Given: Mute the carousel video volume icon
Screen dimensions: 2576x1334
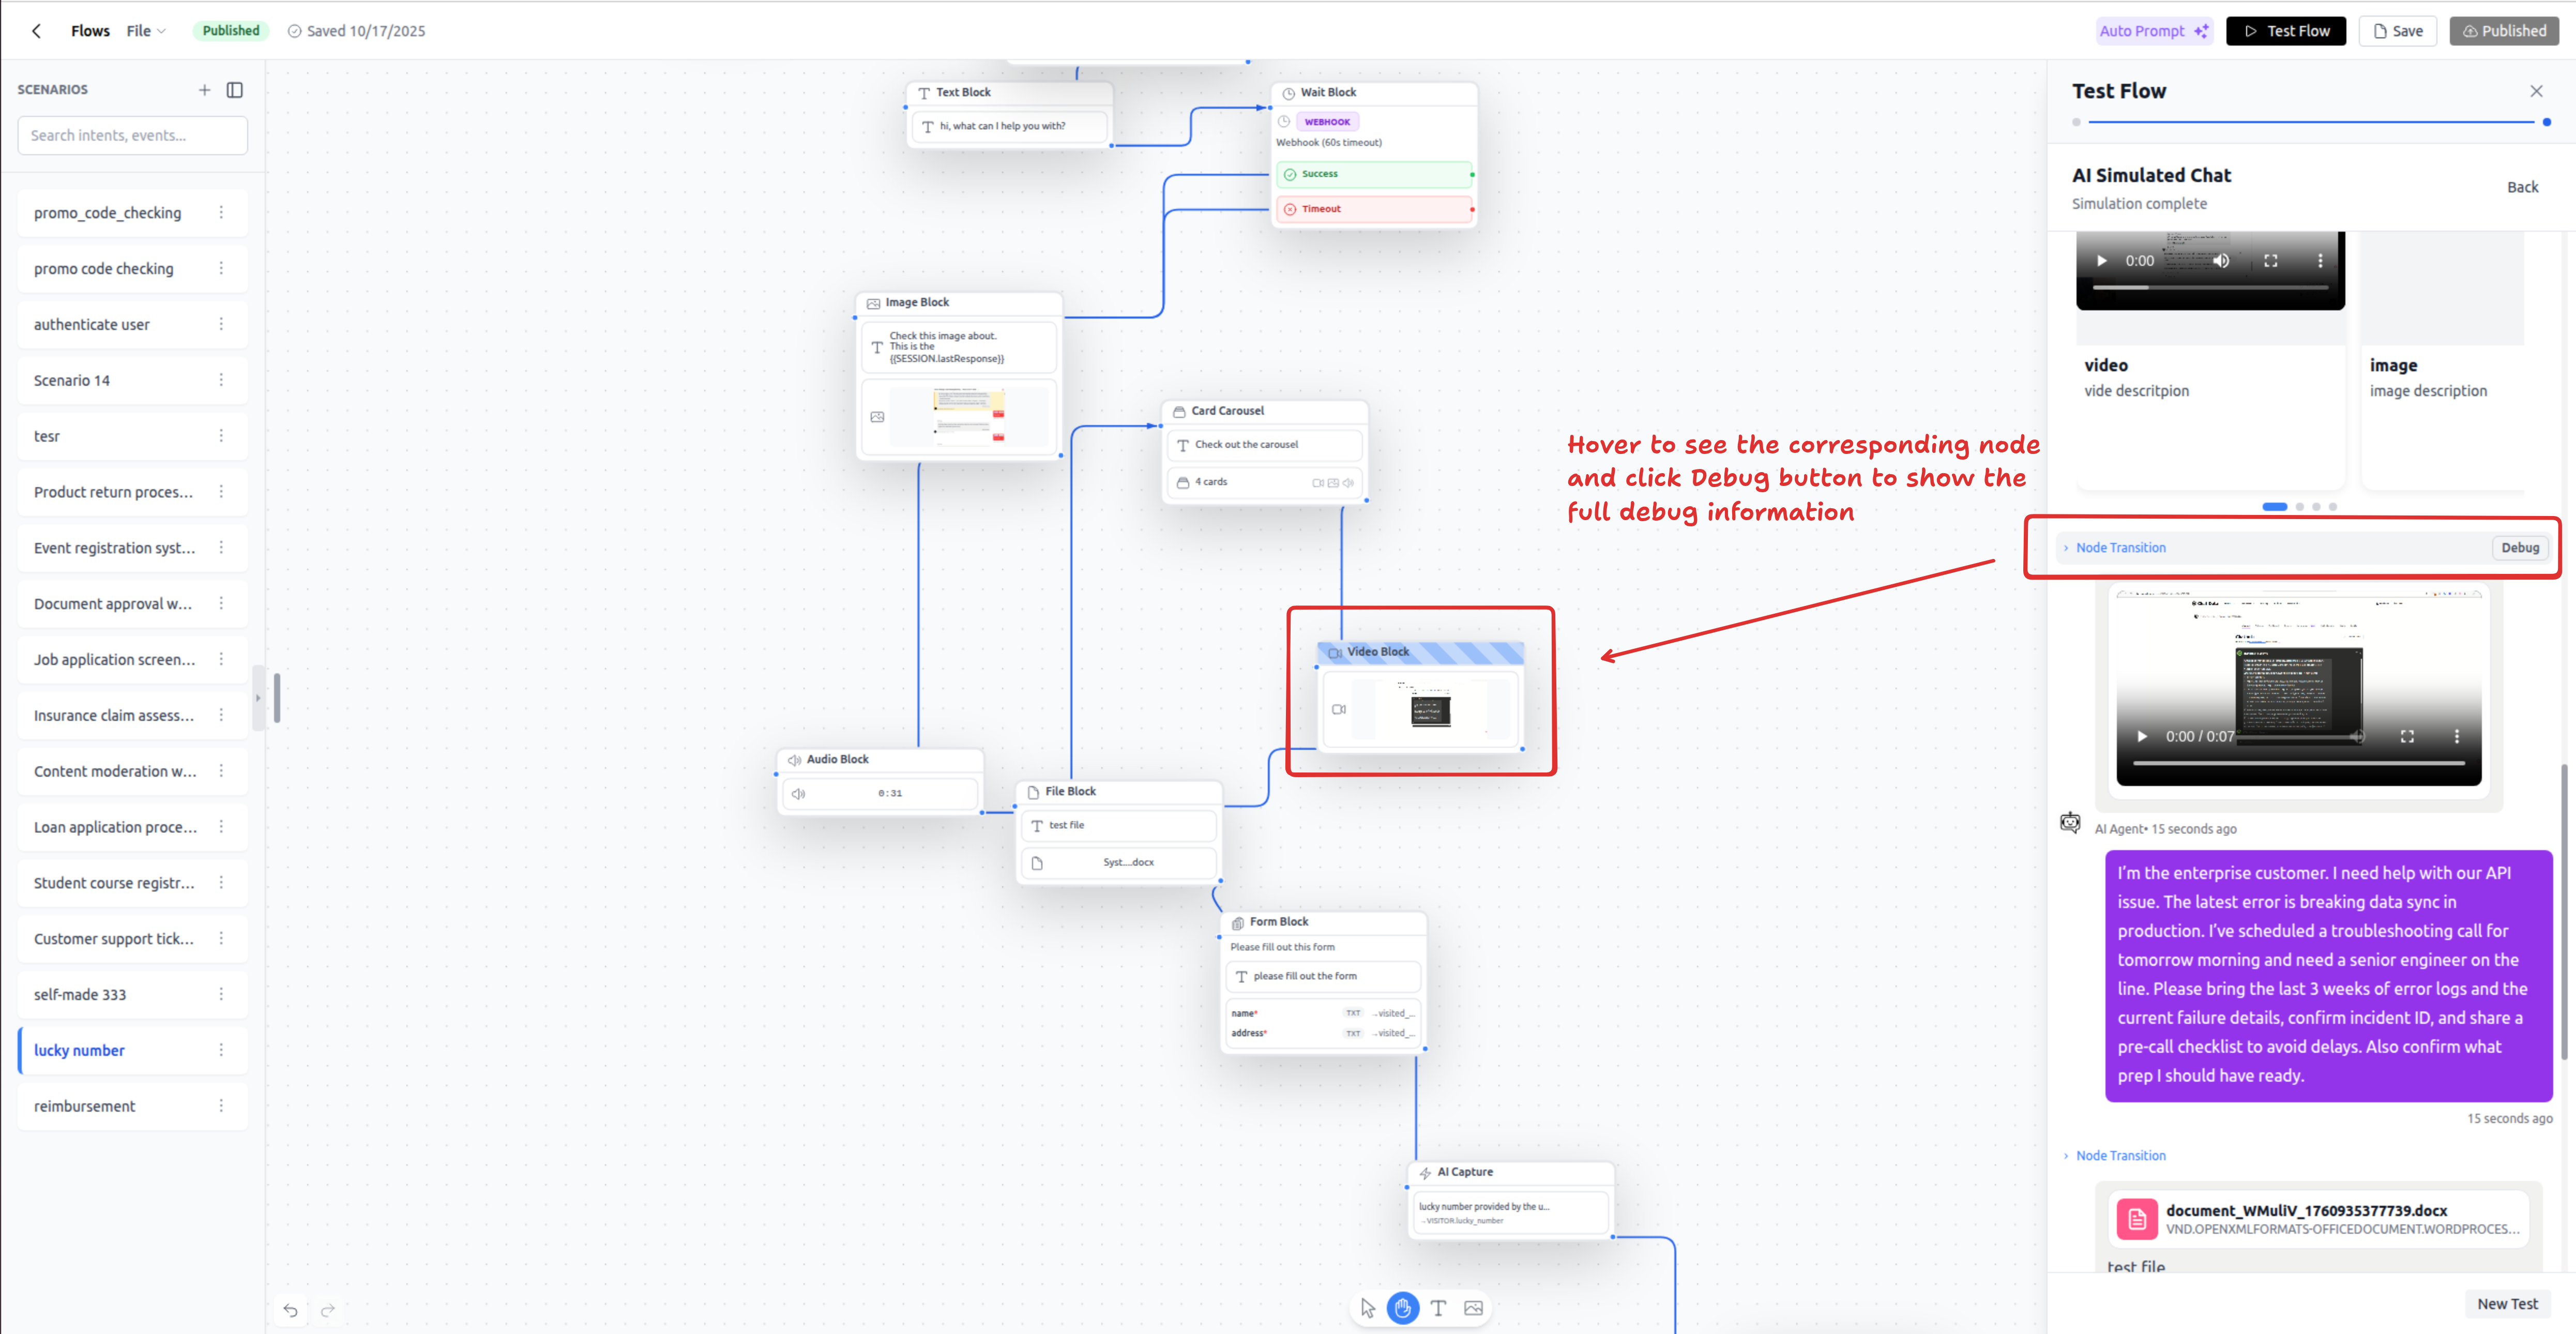Looking at the screenshot, I should tap(2221, 261).
